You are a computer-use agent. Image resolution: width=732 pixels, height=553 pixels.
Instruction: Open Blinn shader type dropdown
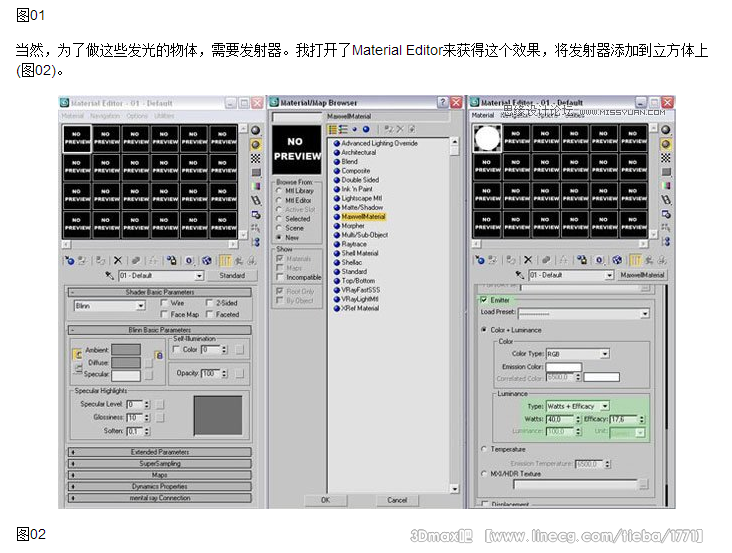click(141, 306)
